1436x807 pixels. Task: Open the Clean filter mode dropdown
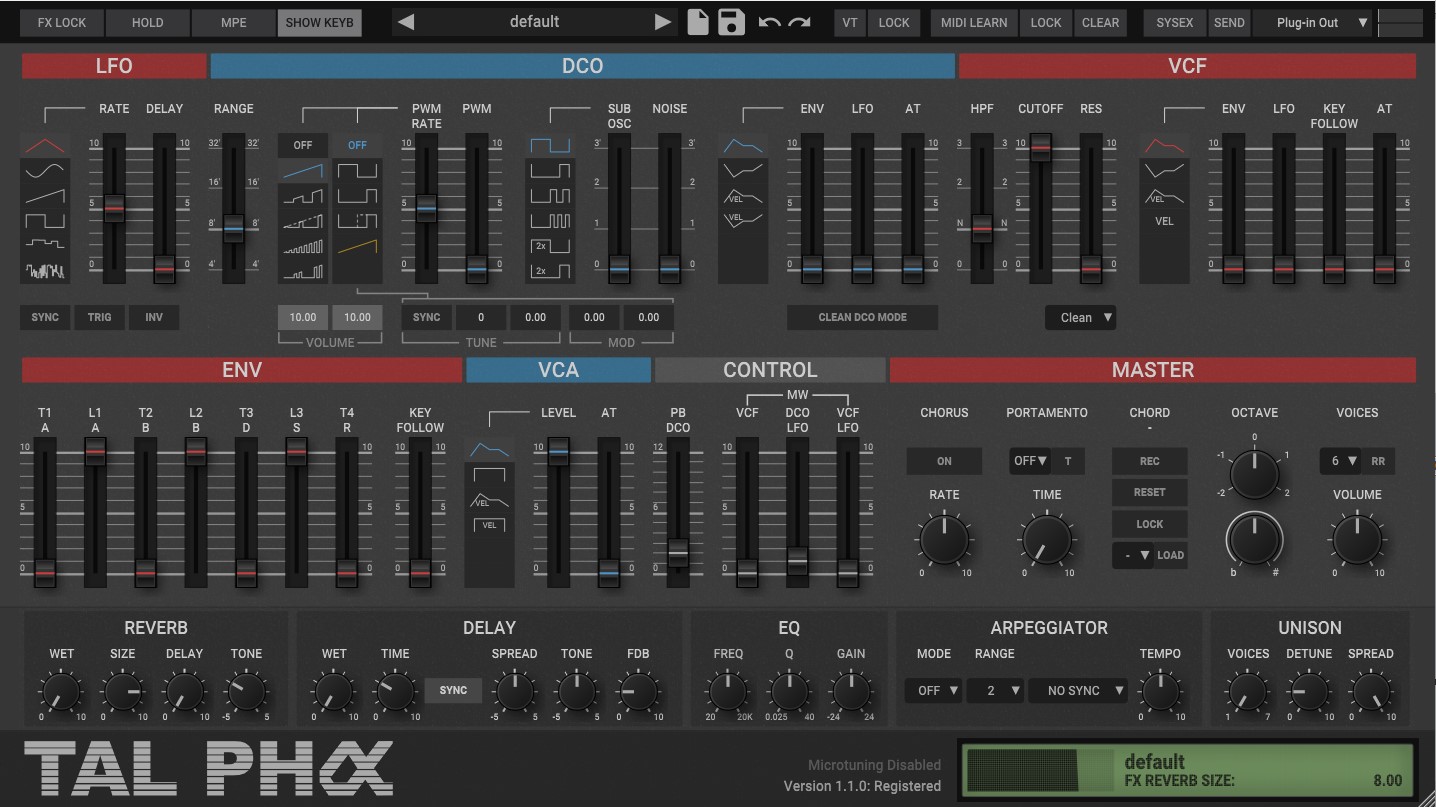pos(1081,318)
